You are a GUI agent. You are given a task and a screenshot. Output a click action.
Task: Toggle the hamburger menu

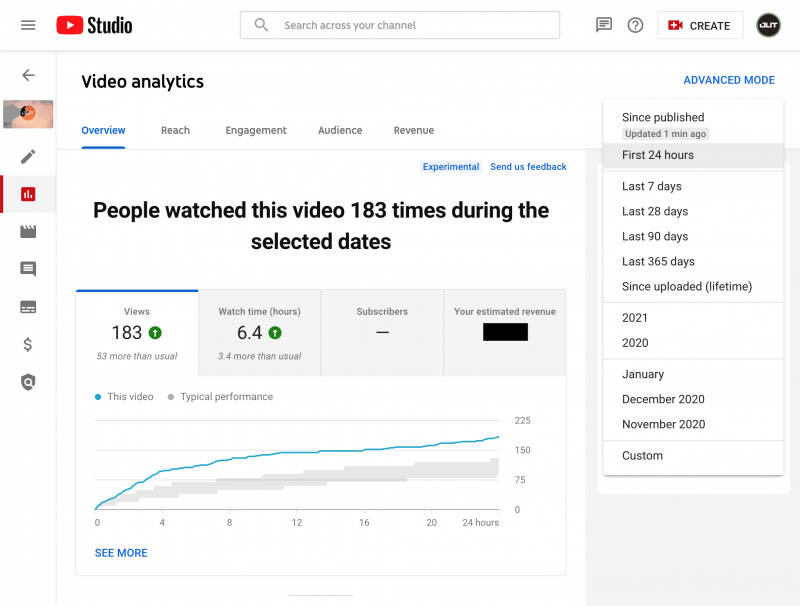pyautogui.click(x=28, y=25)
